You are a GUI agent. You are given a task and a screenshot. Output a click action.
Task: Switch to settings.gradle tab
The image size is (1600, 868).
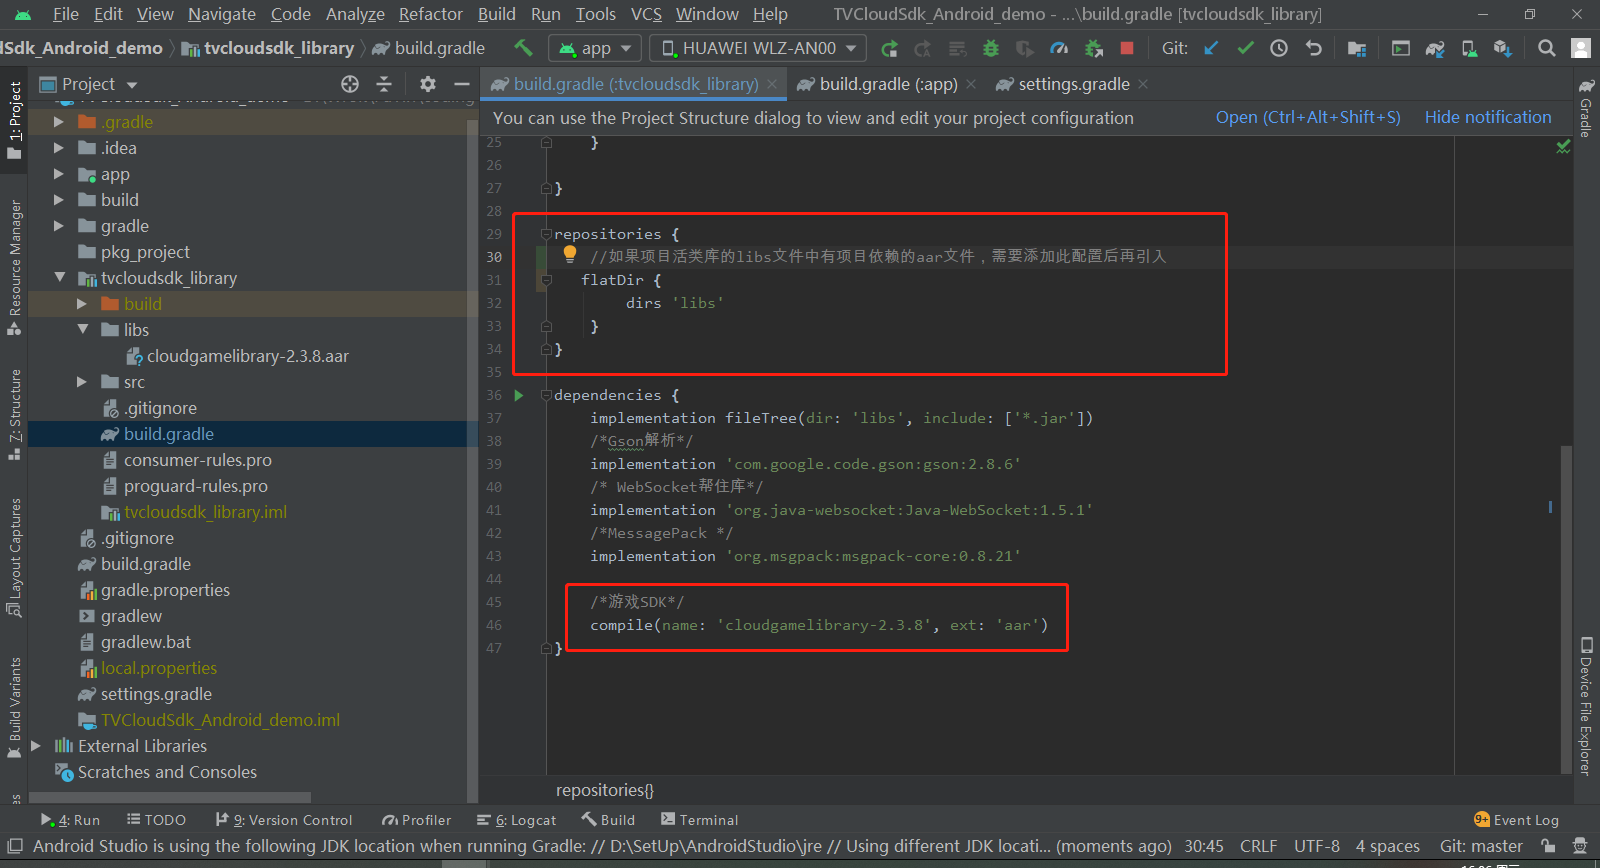(x=1074, y=84)
